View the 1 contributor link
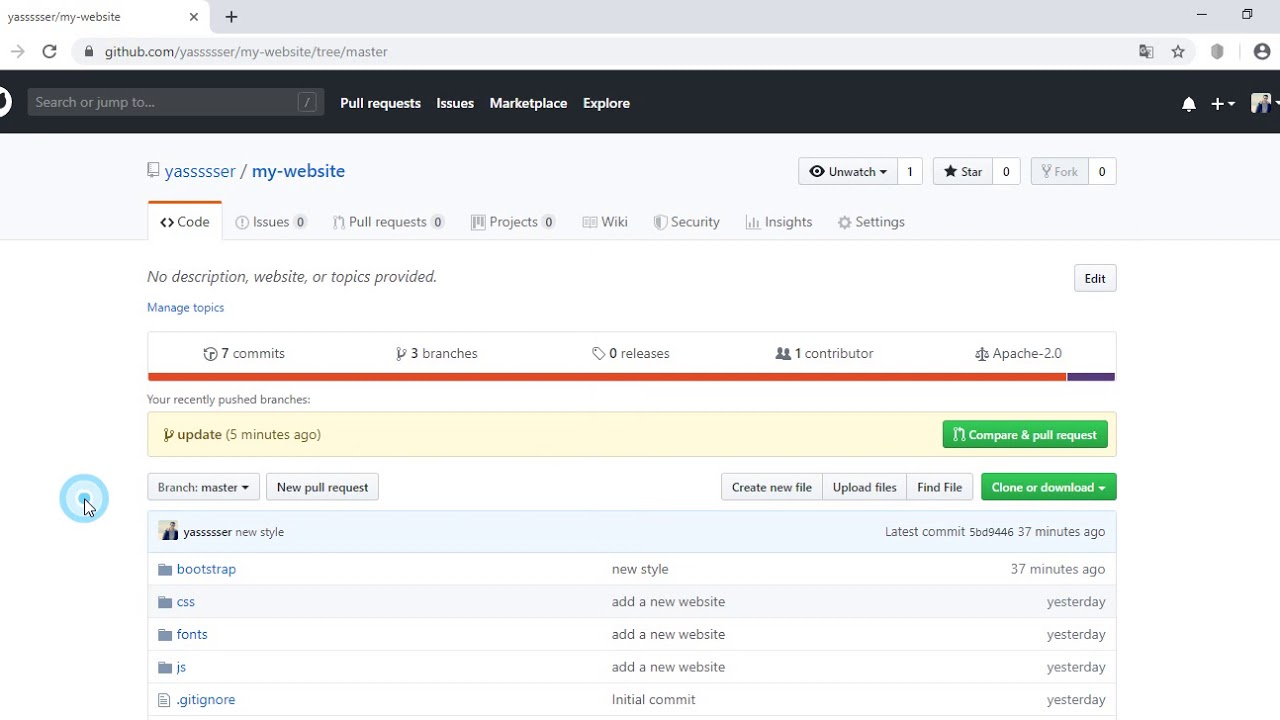1280x720 pixels. (x=825, y=354)
